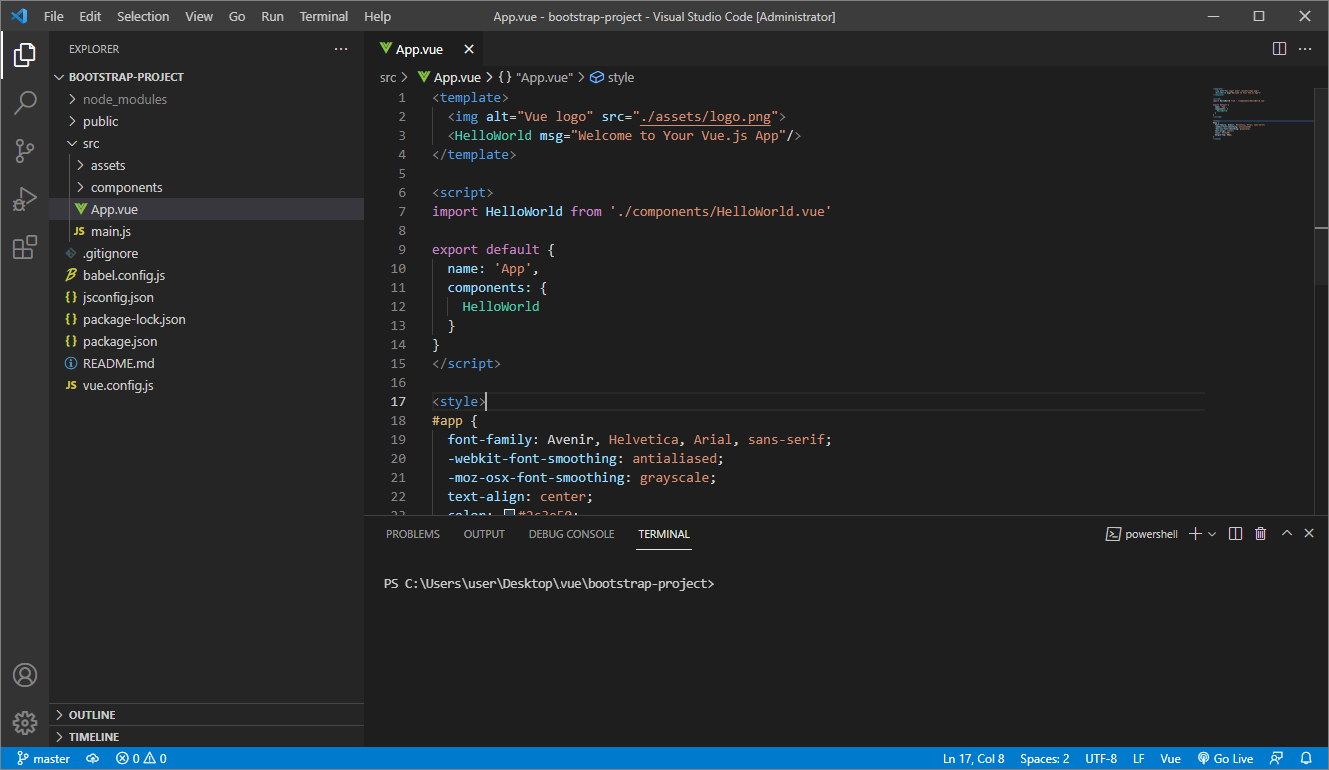The height and width of the screenshot is (770, 1329).
Task: Open the Explorer view in activity bar
Action: pyautogui.click(x=25, y=55)
